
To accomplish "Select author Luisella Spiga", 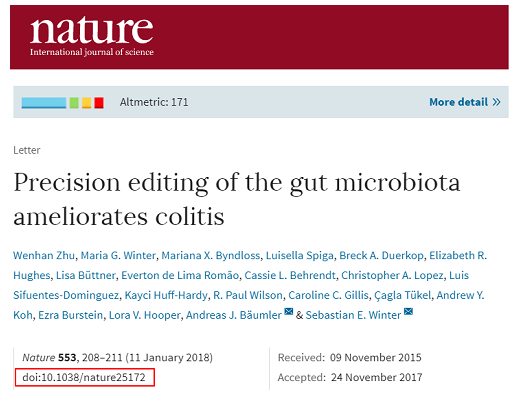I will 300,255.
